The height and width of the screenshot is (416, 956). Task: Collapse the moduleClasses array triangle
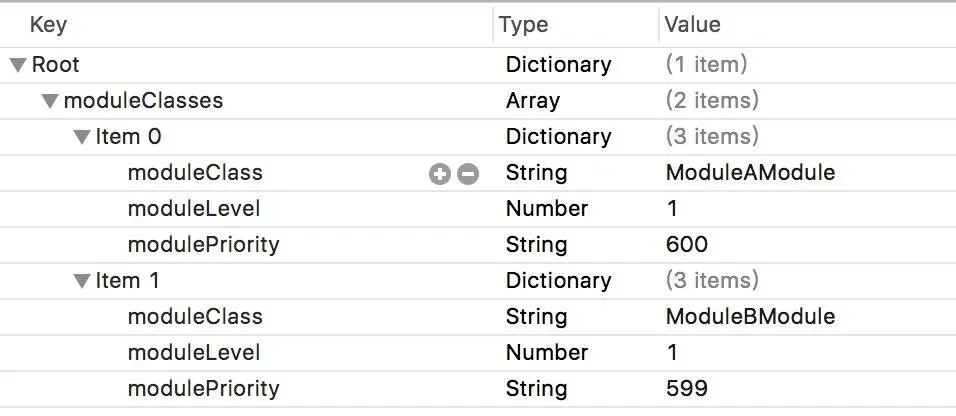point(50,102)
